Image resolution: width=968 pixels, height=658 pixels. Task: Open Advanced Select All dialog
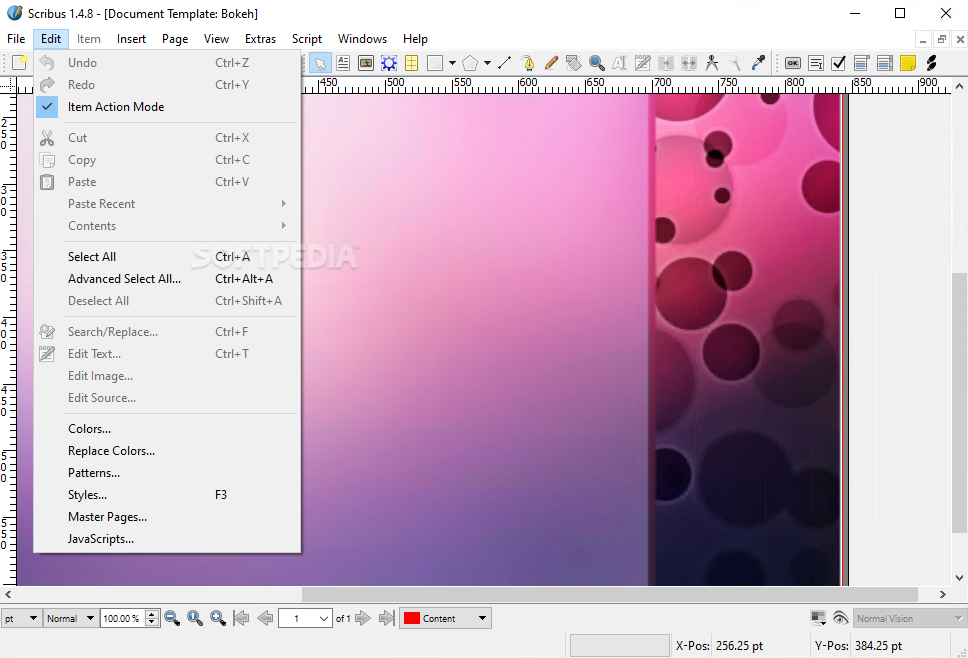(167, 279)
